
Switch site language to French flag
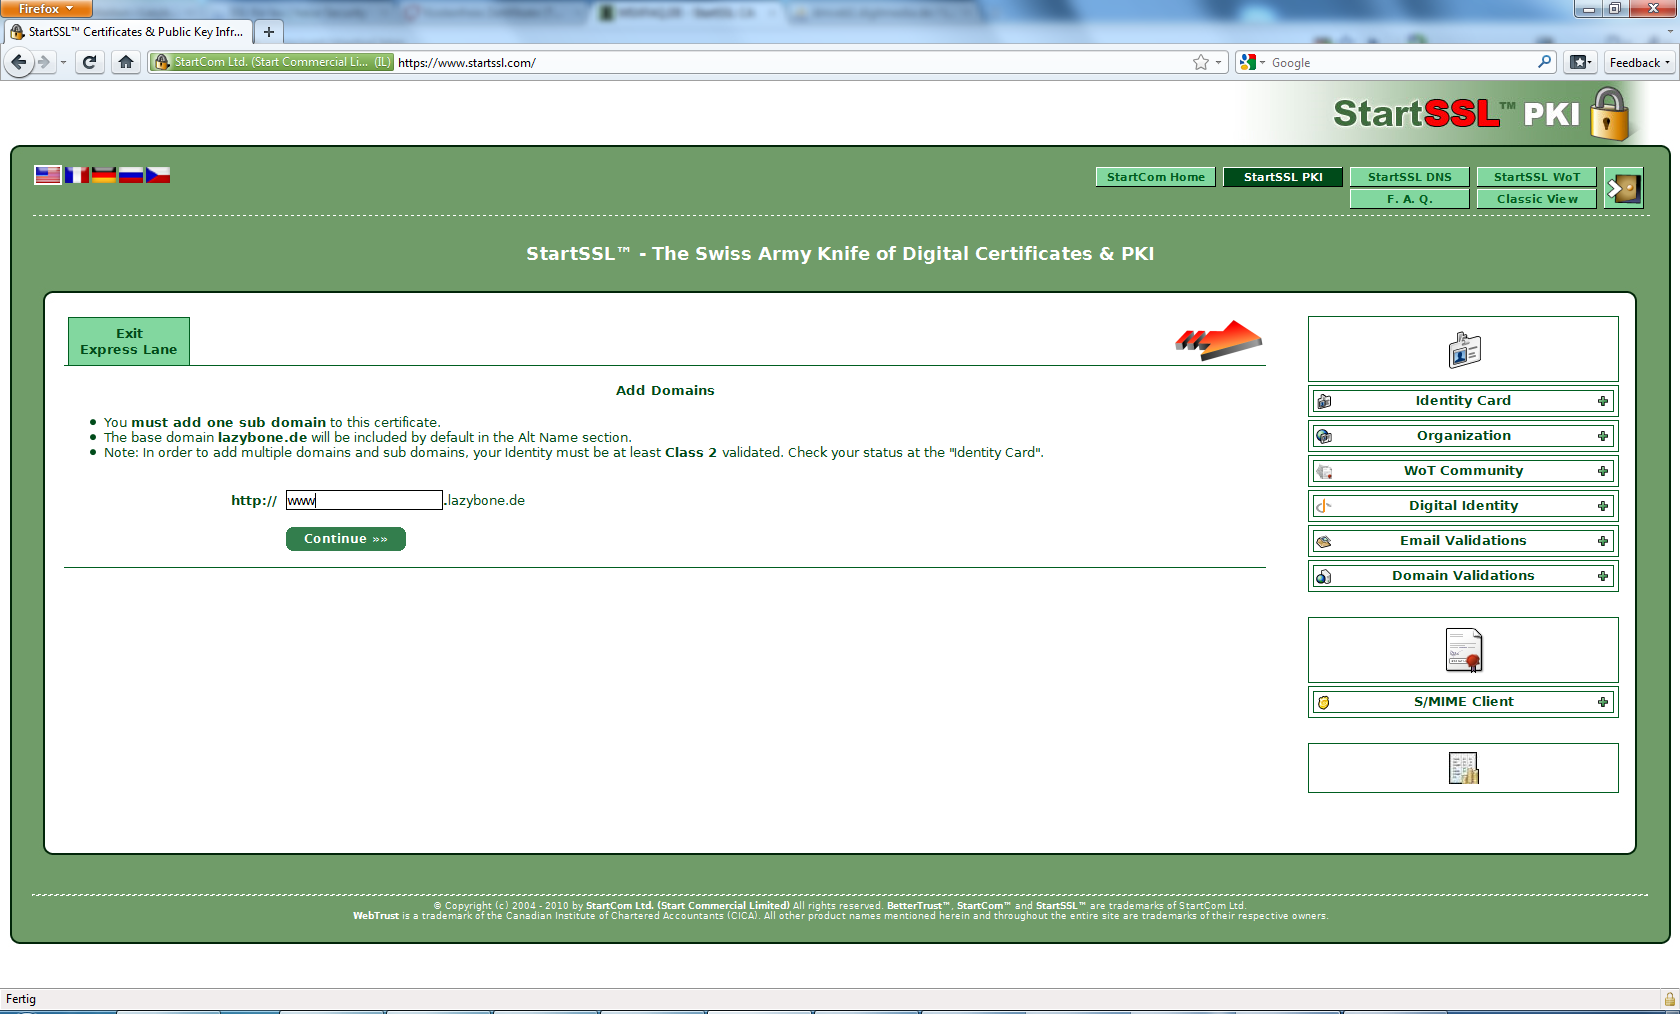point(76,175)
